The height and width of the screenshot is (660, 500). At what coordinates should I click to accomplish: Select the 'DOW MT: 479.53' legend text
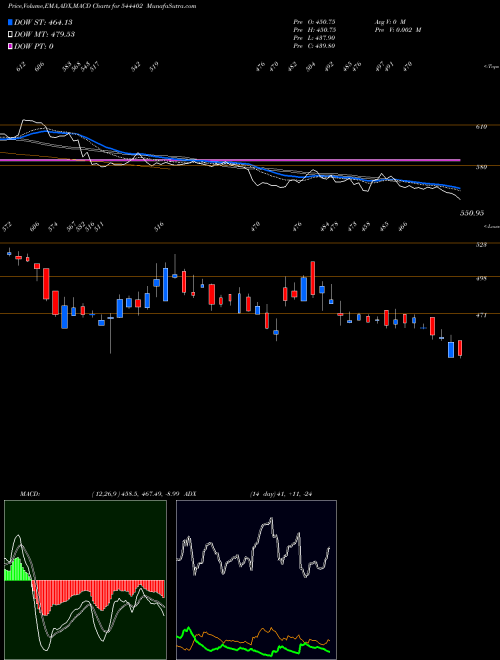45,35
